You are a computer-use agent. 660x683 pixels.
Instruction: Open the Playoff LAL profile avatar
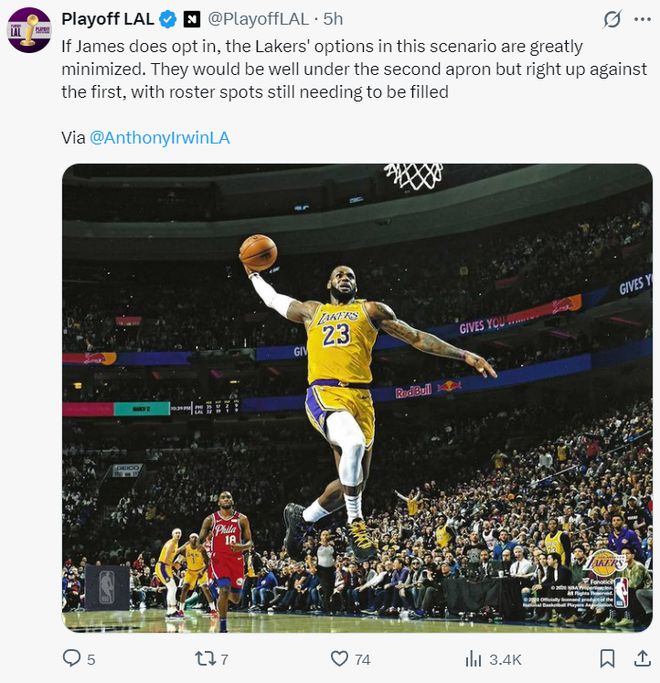[x=28, y=30]
